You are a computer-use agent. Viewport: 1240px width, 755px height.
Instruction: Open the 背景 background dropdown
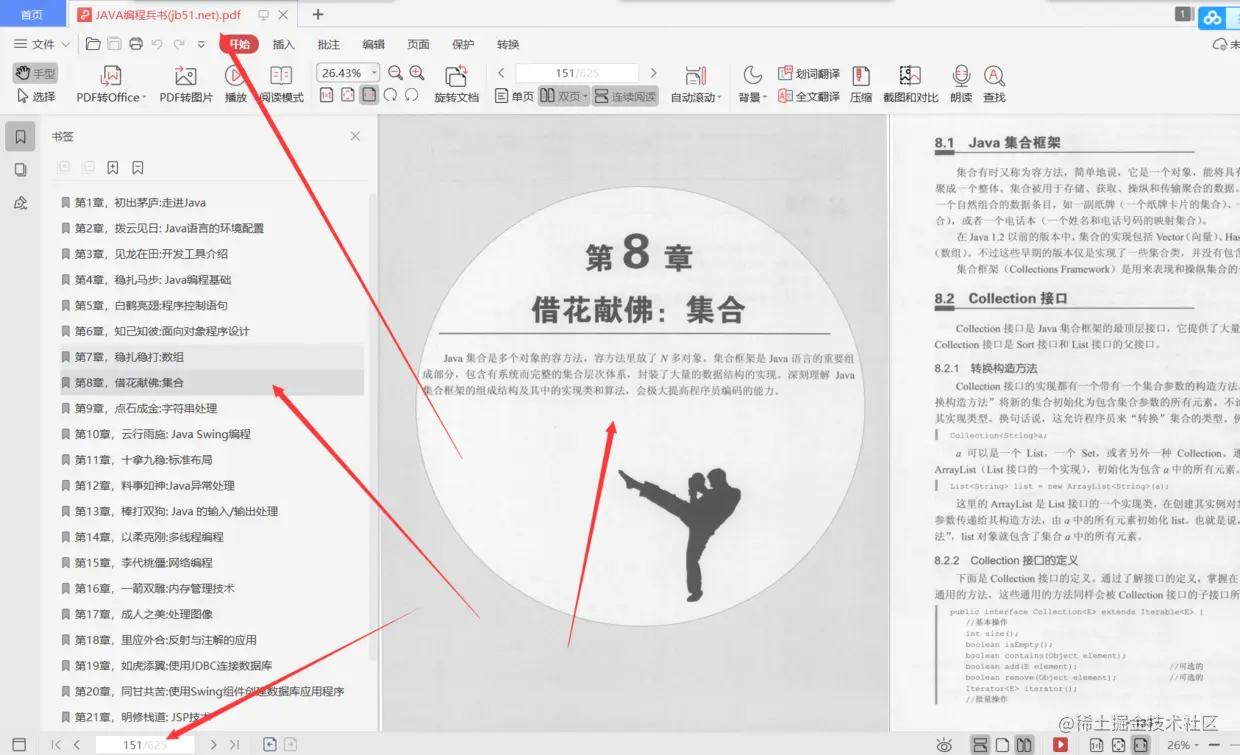pos(752,84)
